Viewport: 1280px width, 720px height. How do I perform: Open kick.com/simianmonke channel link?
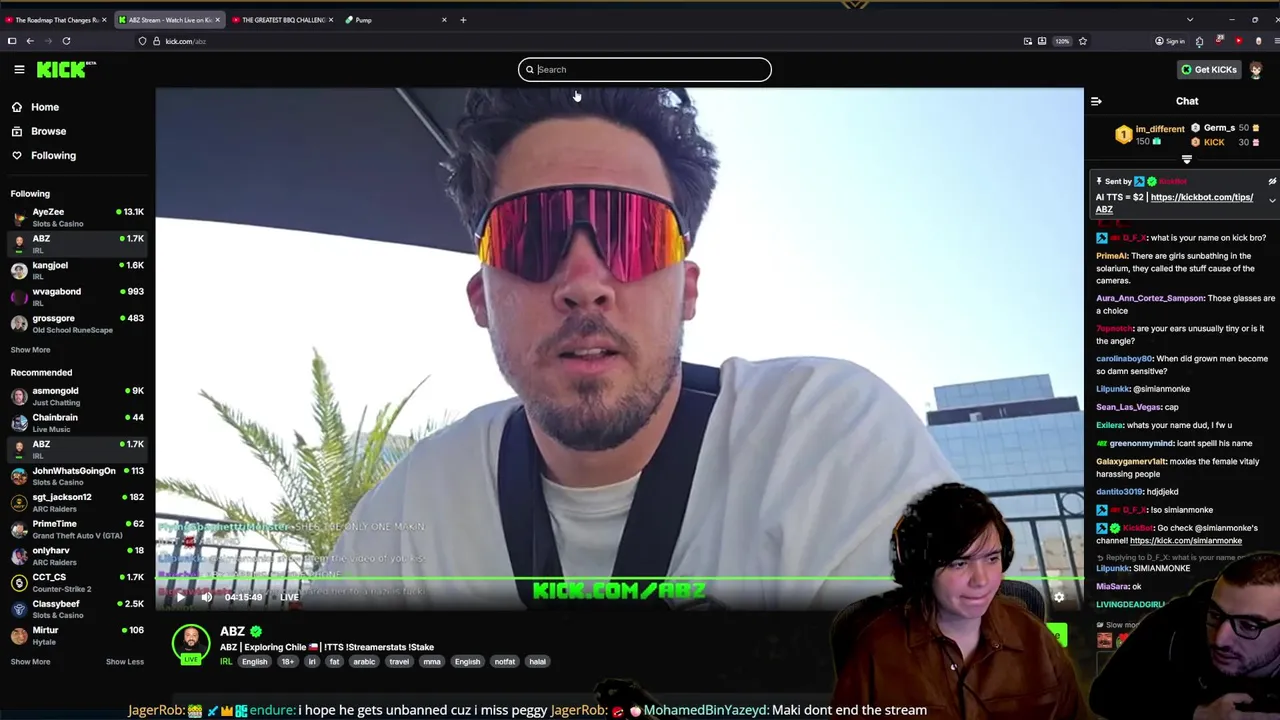pos(1185,541)
